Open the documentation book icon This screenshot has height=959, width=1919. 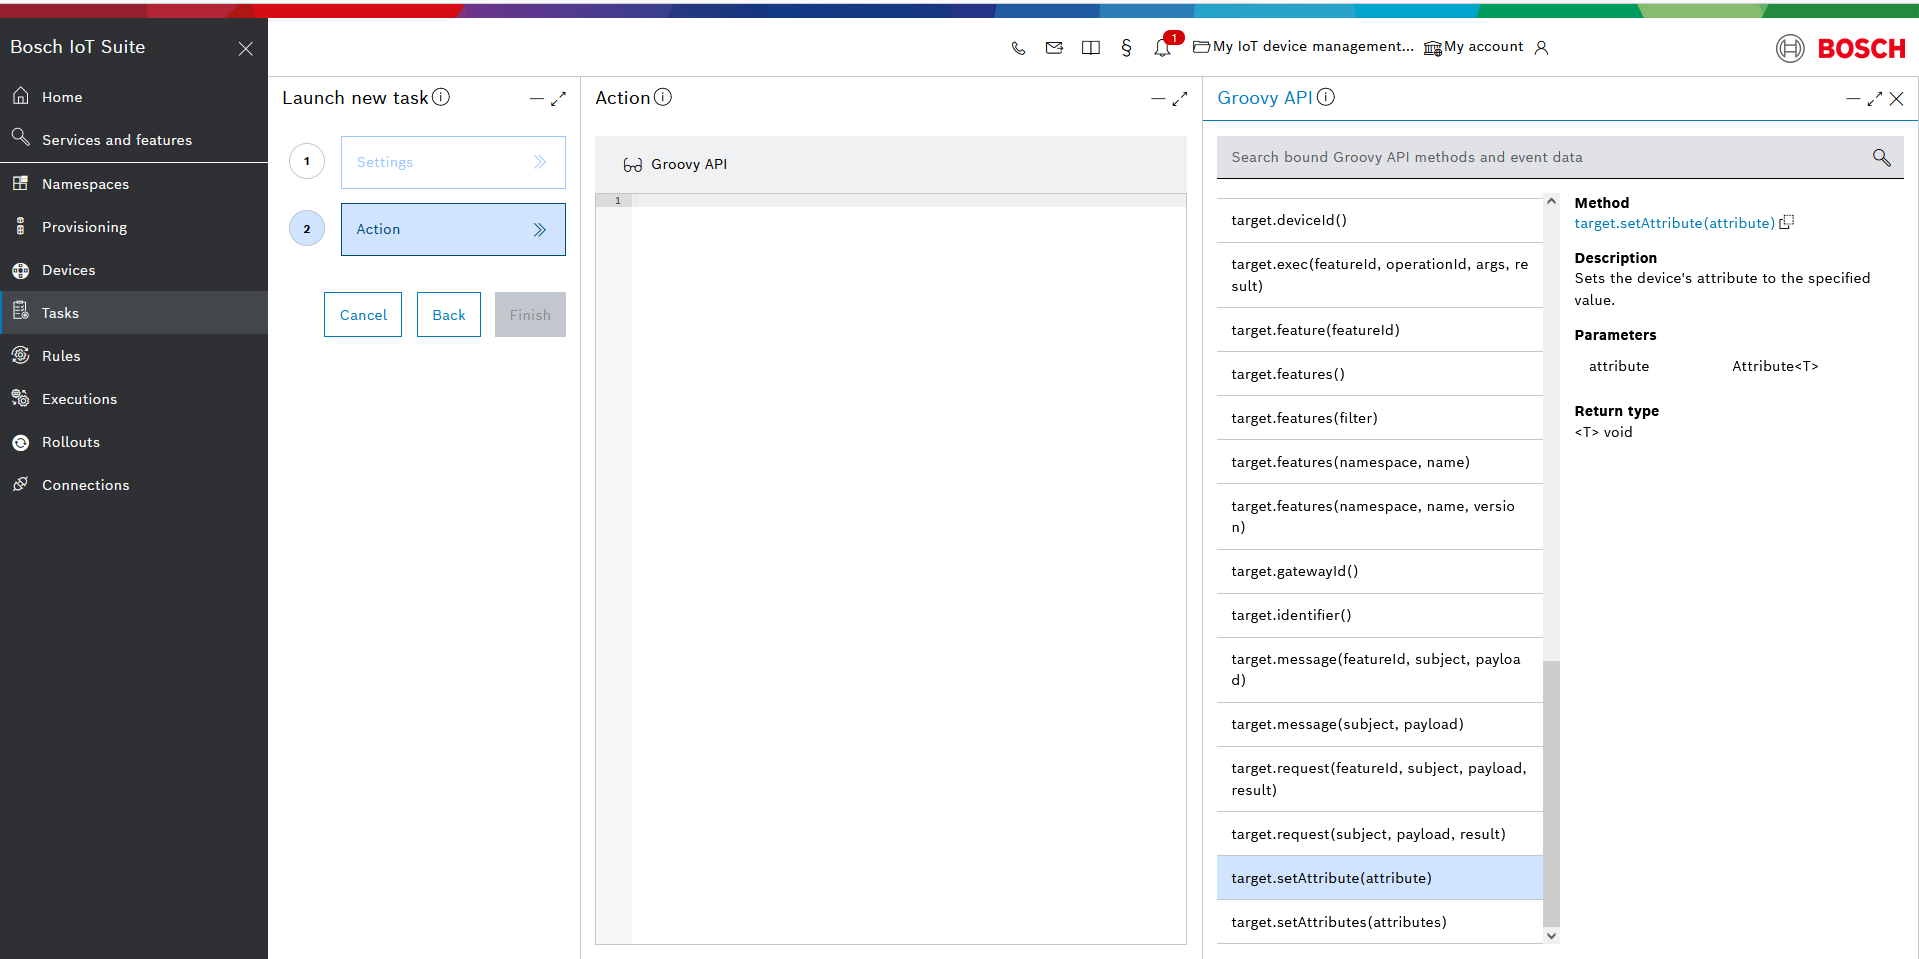point(1091,48)
